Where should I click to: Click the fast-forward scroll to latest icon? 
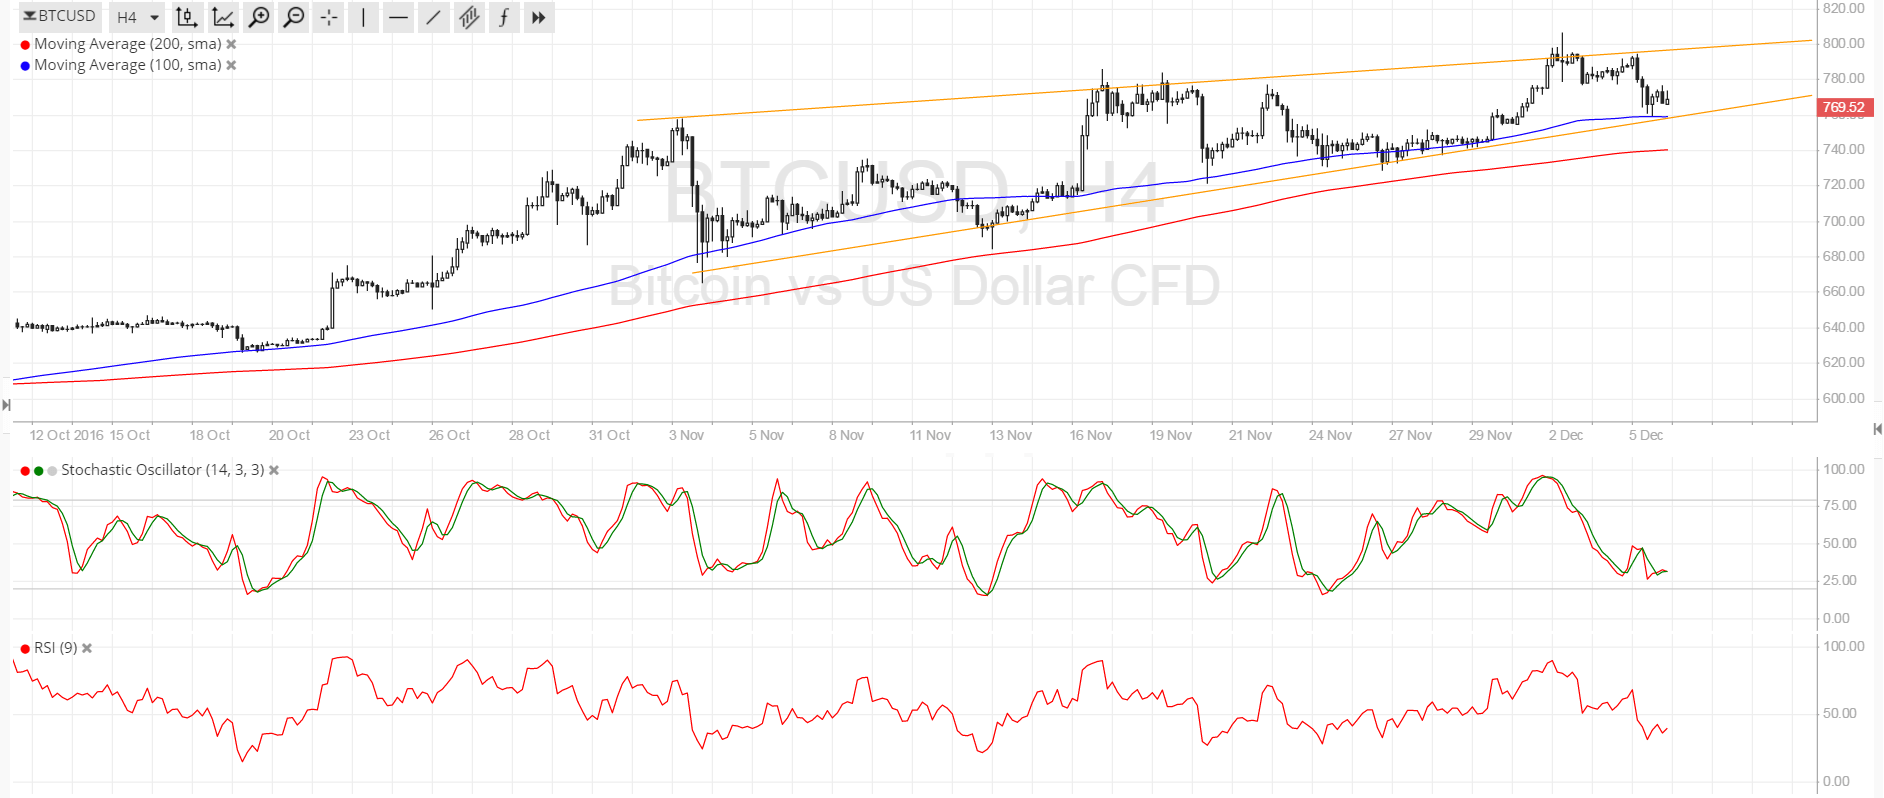pos(539,17)
